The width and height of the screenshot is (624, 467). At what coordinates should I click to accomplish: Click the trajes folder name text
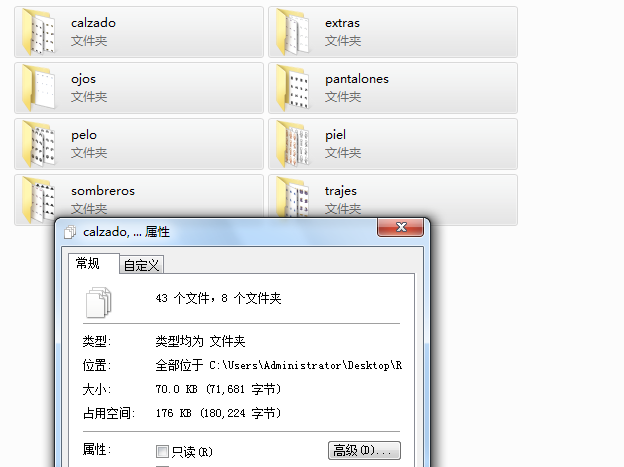pyautogui.click(x=341, y=191)
